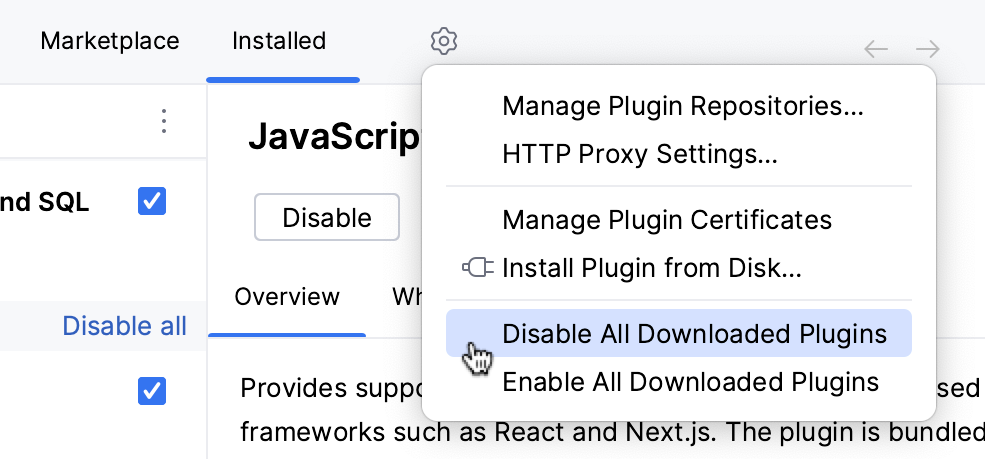Open the plugins gear settings icon
Screen dimensions: 985x459
point(444,42)
